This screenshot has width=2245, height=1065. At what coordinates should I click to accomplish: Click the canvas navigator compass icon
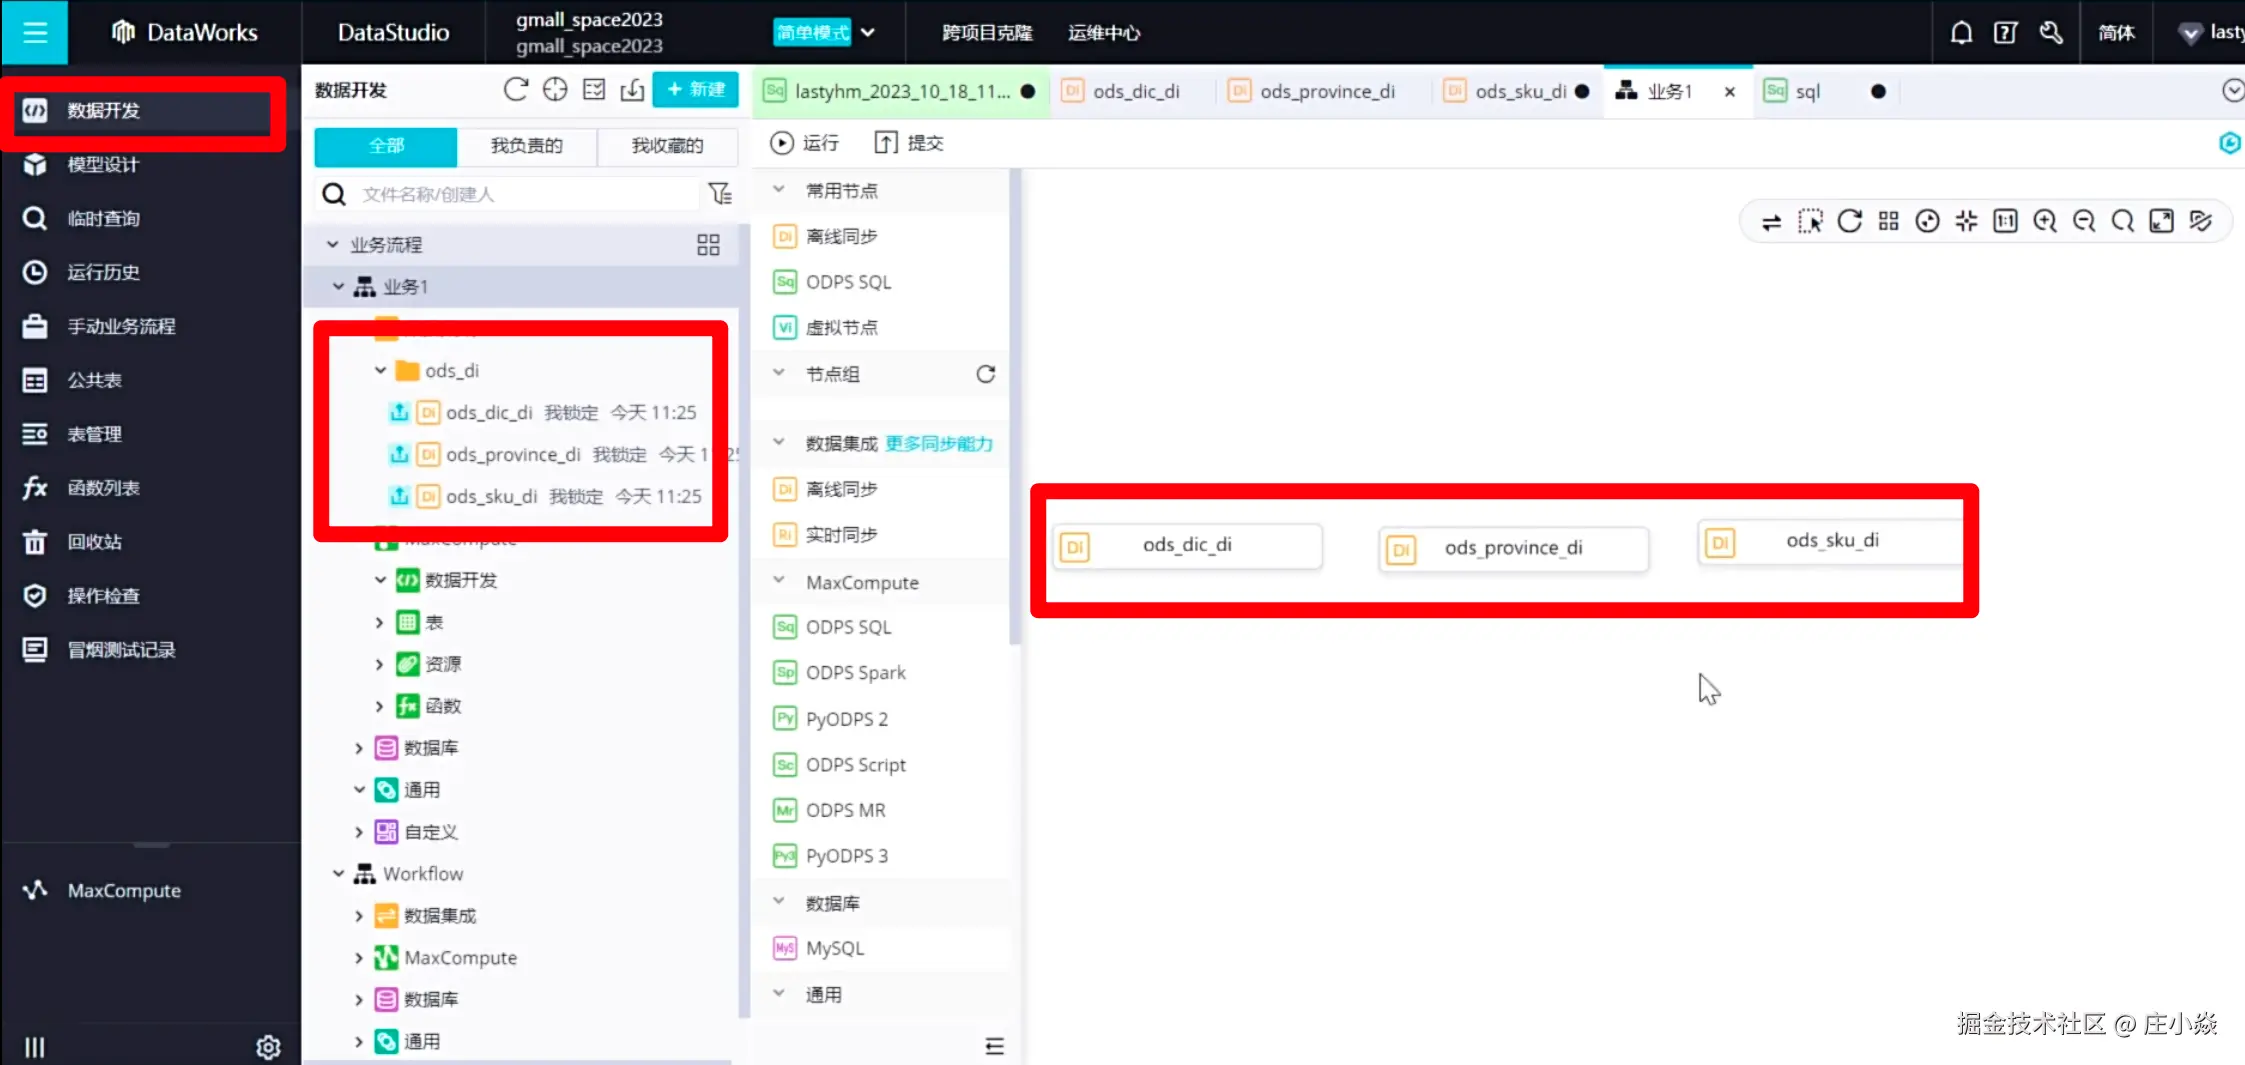tap(1927, 222)
